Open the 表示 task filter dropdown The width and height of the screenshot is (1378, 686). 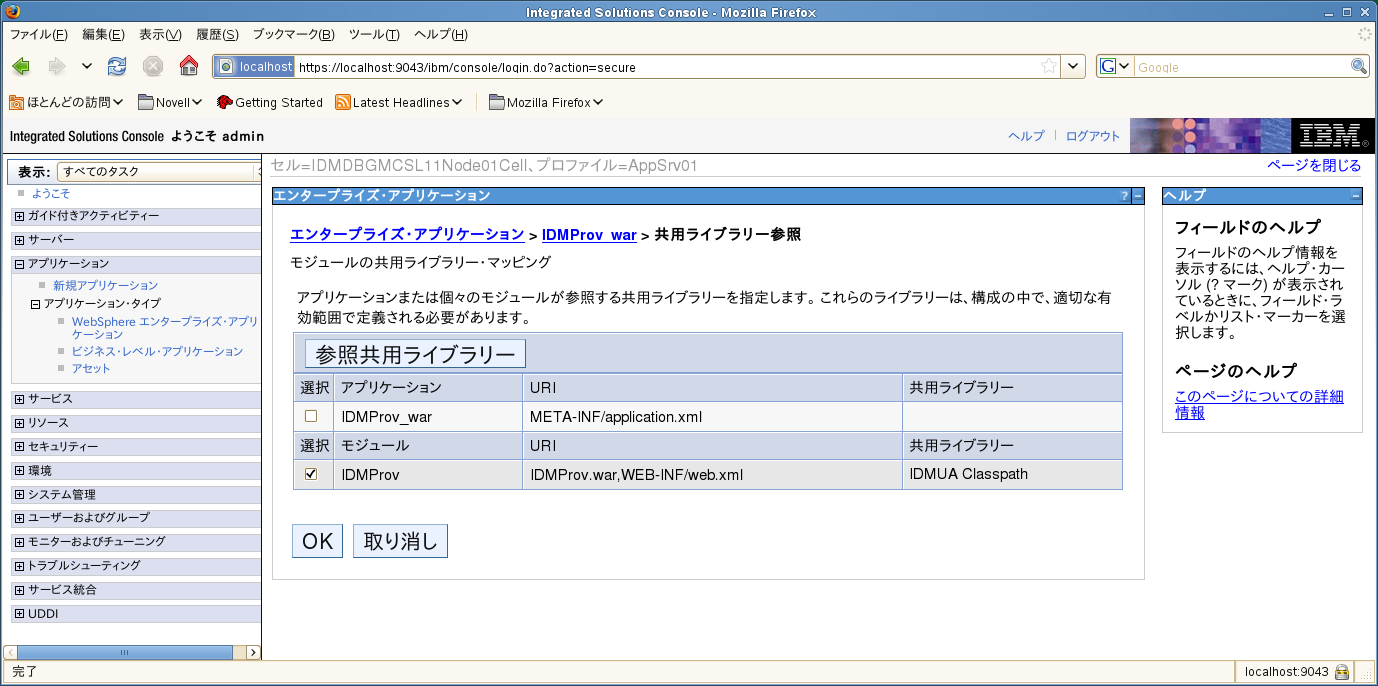(158, 172)
